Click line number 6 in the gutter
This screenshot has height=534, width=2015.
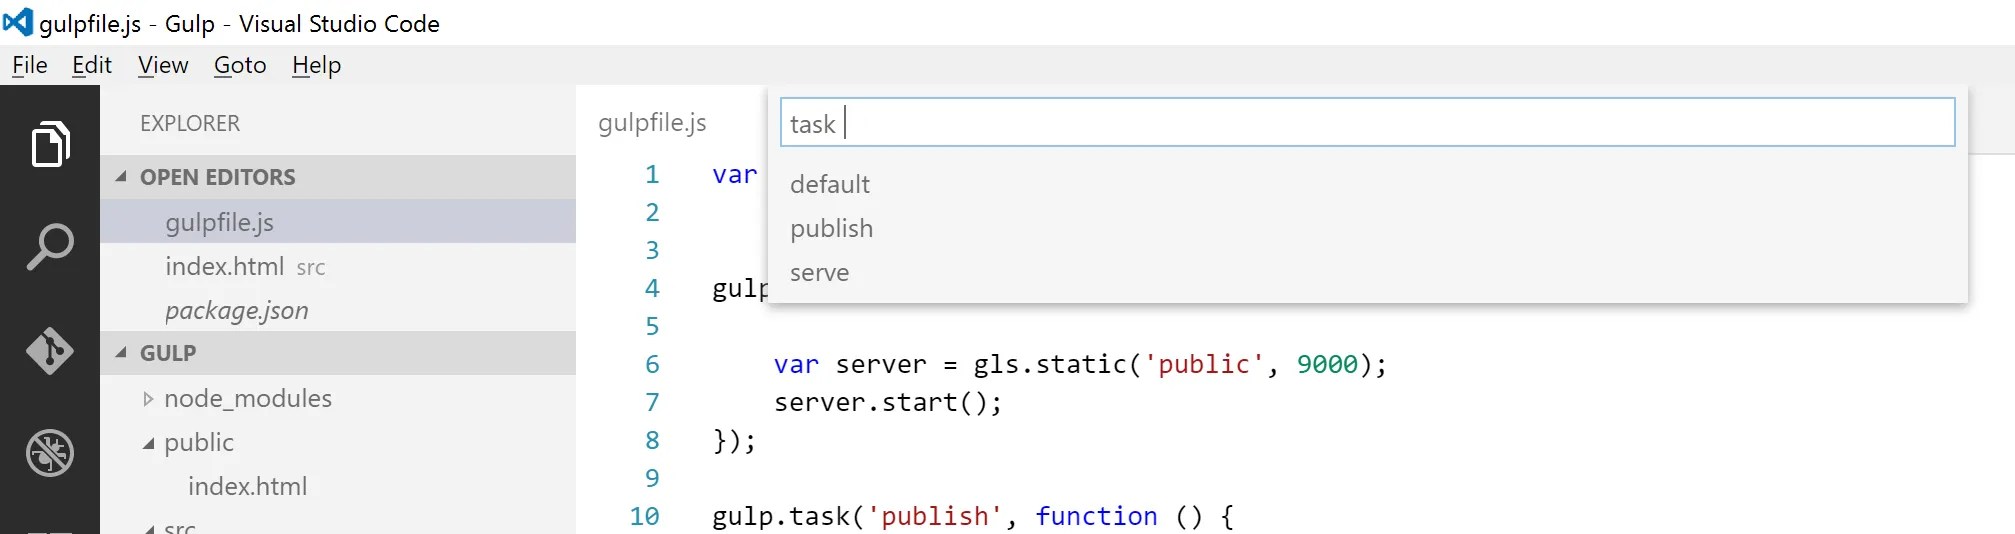pos(652,364)
